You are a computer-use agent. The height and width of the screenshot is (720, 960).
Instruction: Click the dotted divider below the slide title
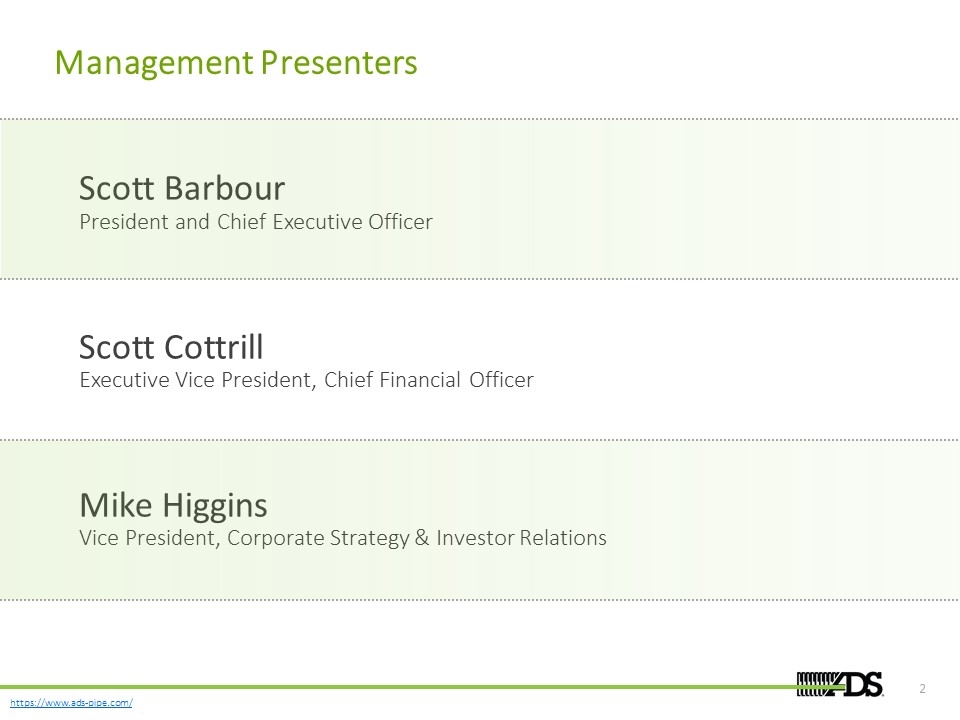tap(480, 119)
